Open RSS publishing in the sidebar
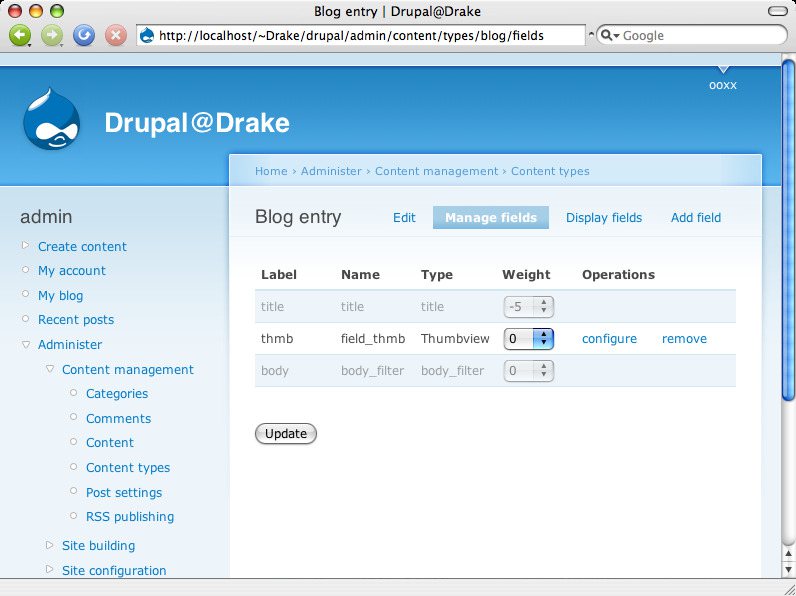796x596 pixels. (130, 517)
